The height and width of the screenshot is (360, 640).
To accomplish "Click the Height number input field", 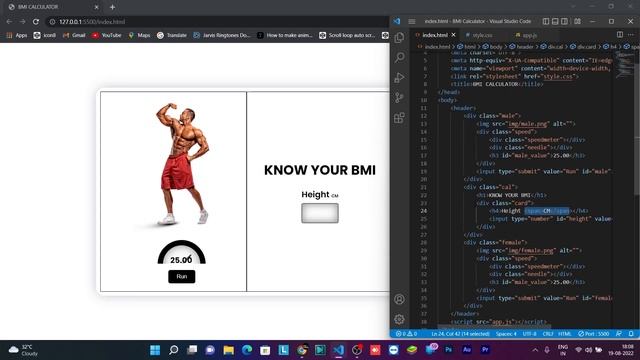I will point(320,213).
